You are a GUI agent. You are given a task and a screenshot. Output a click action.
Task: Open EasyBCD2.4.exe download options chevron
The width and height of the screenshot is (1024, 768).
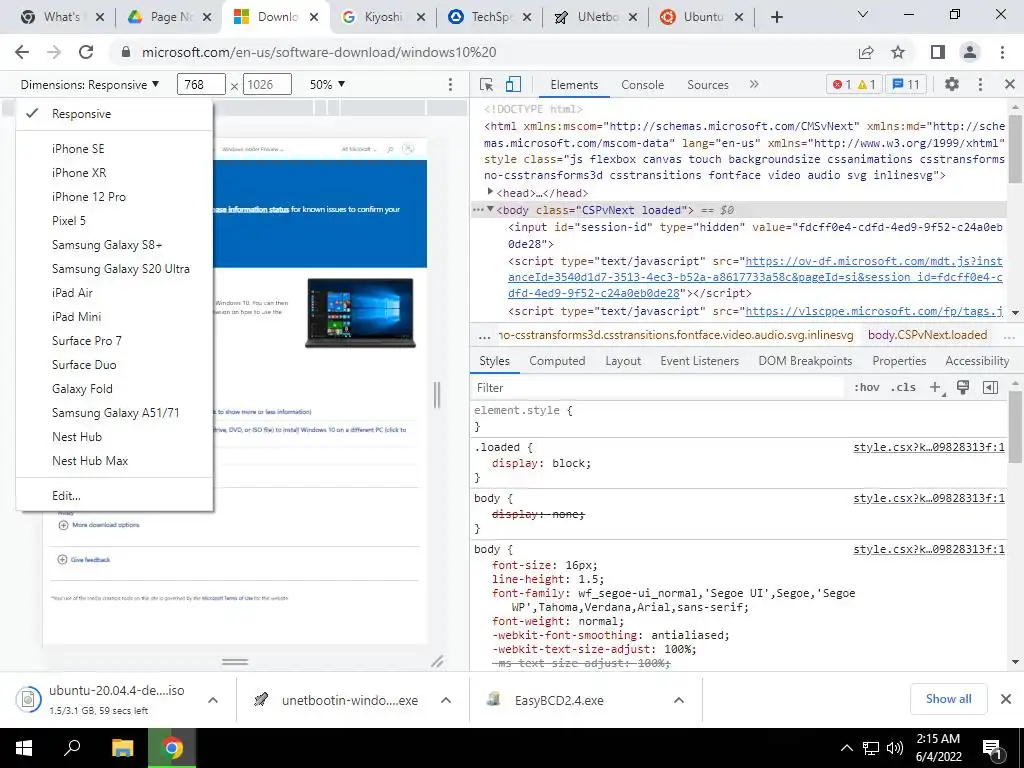click(679, 700)
